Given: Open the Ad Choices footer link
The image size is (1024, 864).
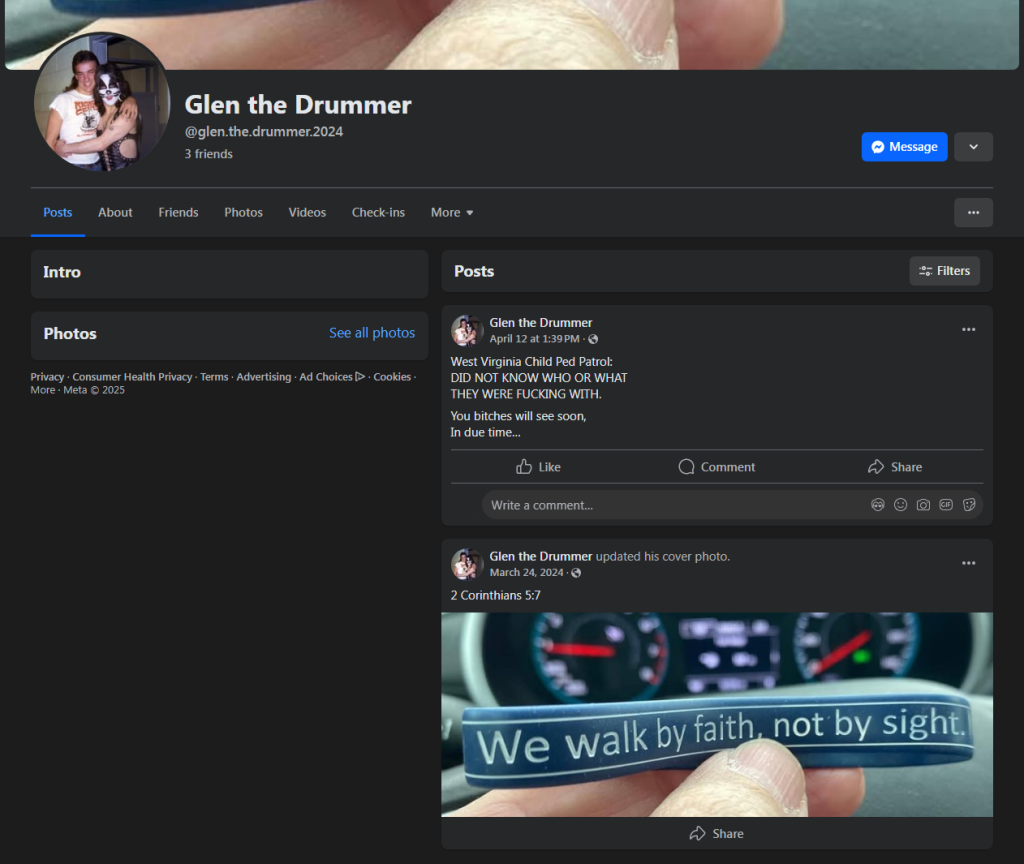Looking at the screenshot, I should (332, 377).
